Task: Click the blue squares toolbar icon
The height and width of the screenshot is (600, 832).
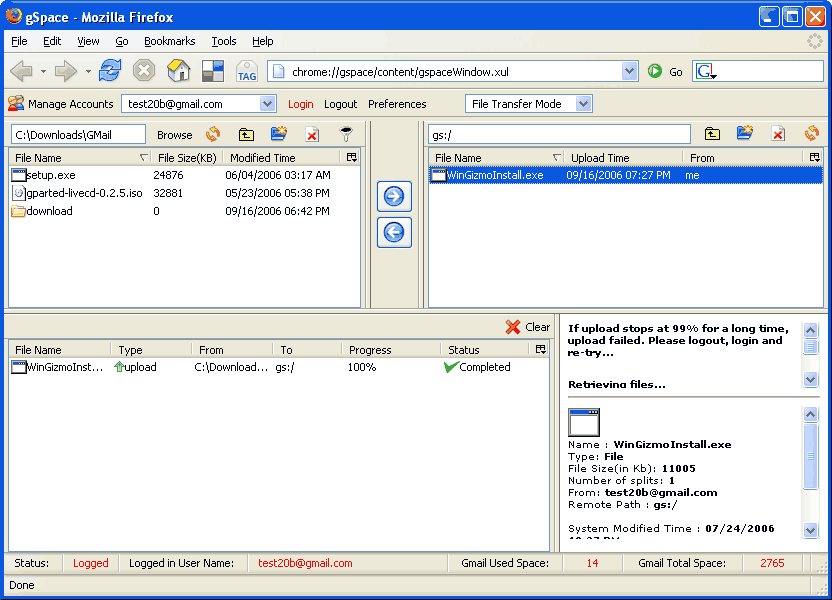Action: click(213, 71)
